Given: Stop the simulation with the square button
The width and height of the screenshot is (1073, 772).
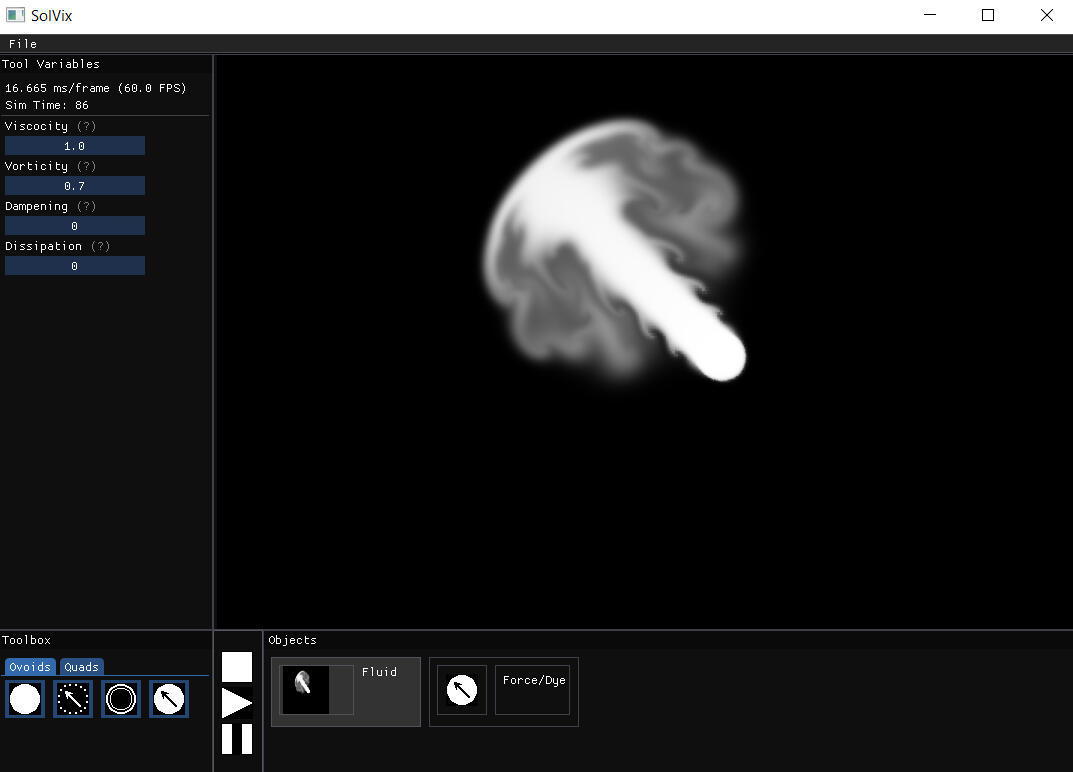Looking at the screenshot, I should (237, 667).
